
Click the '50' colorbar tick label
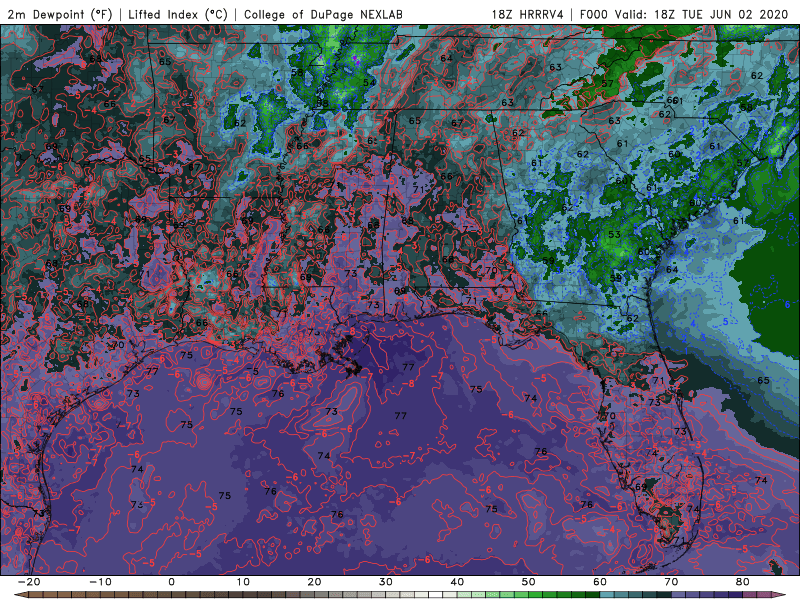tap(529, 582)
